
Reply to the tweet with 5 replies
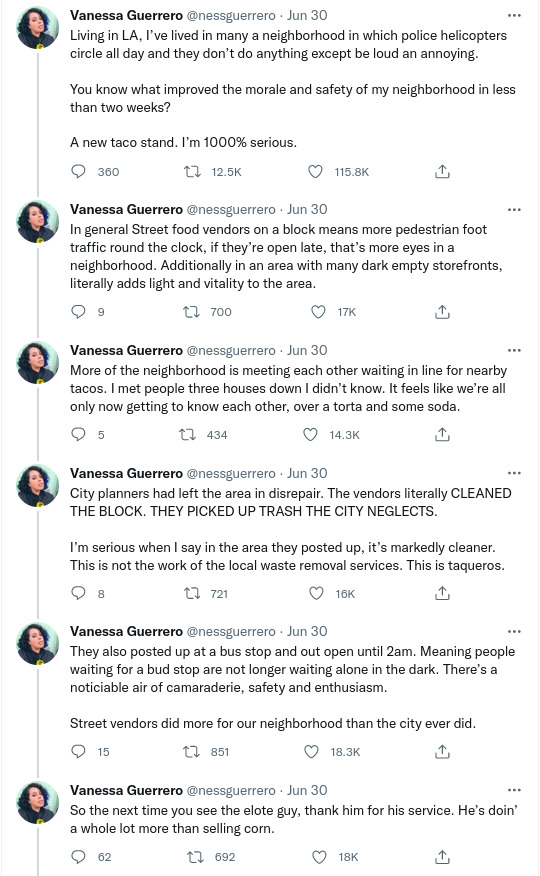pos(78,435)
